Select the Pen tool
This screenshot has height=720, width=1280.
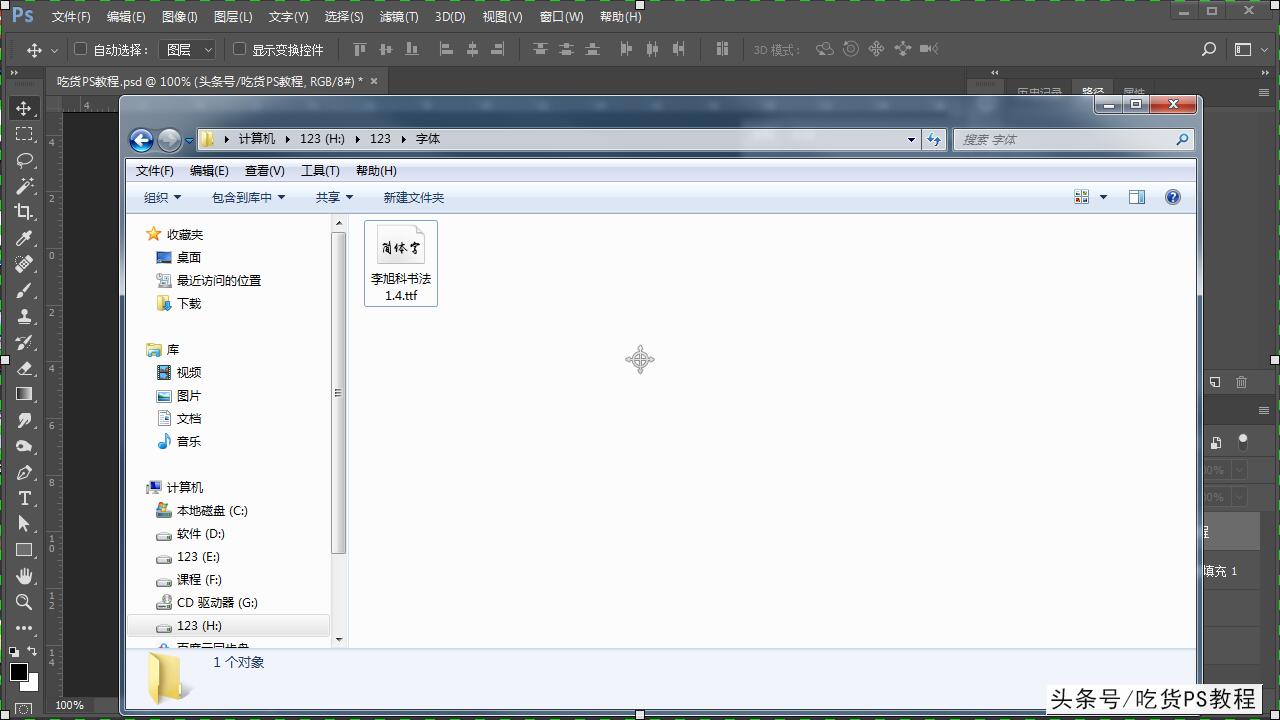point(24,472)
